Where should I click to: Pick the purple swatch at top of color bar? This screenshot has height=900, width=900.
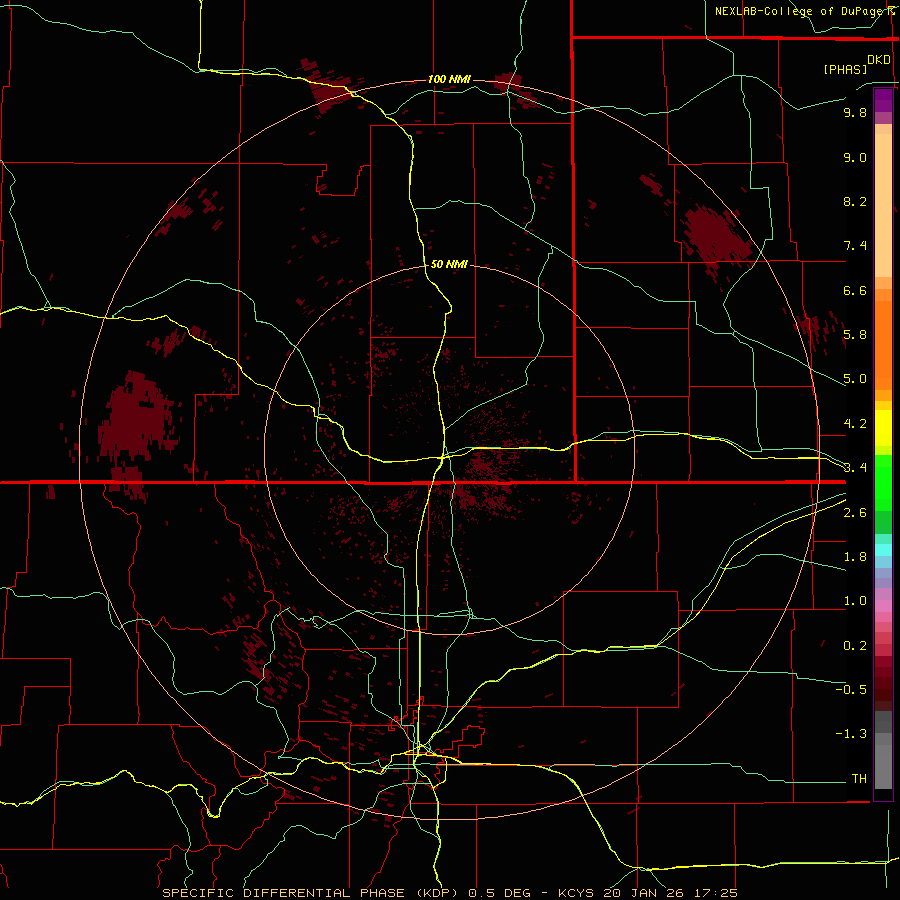click(x=883, y=99)
